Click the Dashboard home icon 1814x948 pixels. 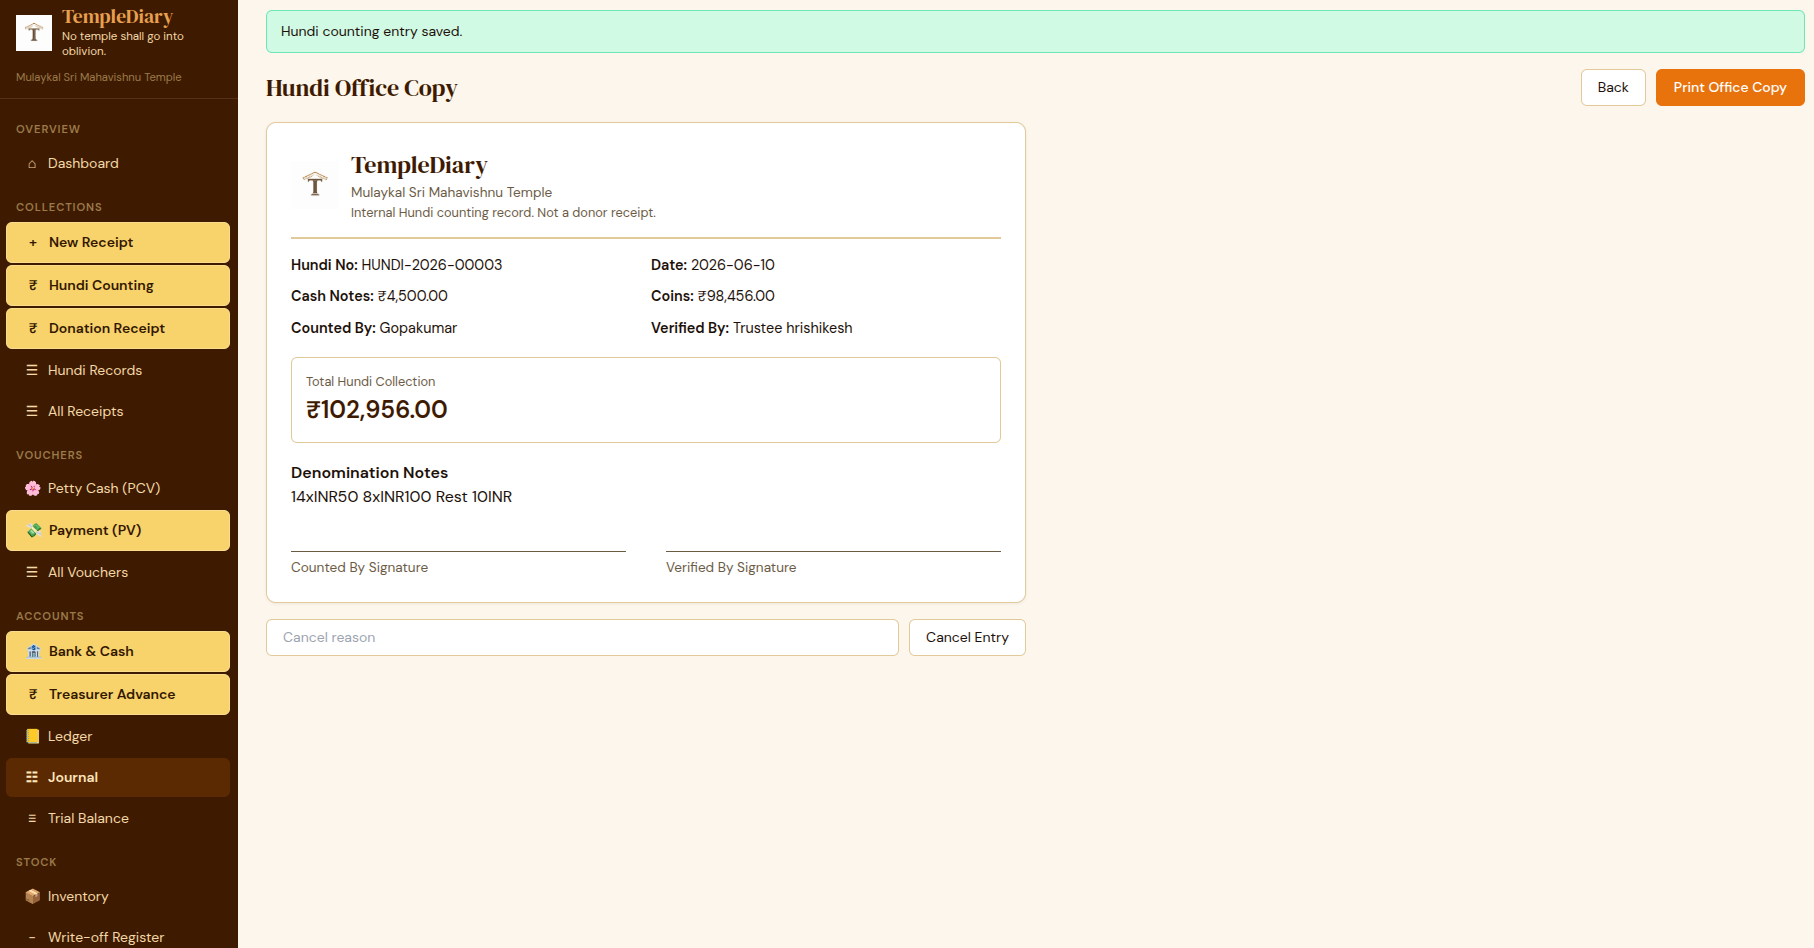(x=32, y=164)
